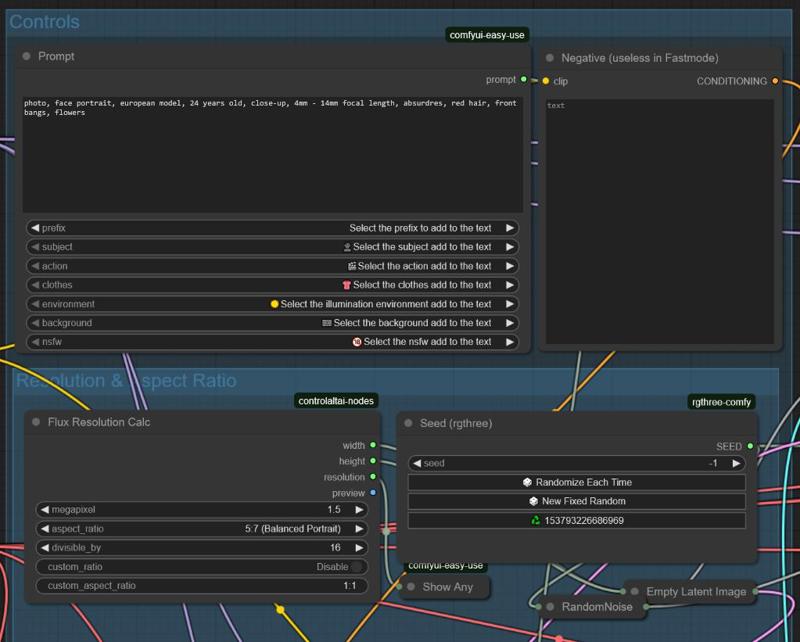800x642 pixels.
Task: Click the controlaltai-nodes badge
Action: [336, 401]
